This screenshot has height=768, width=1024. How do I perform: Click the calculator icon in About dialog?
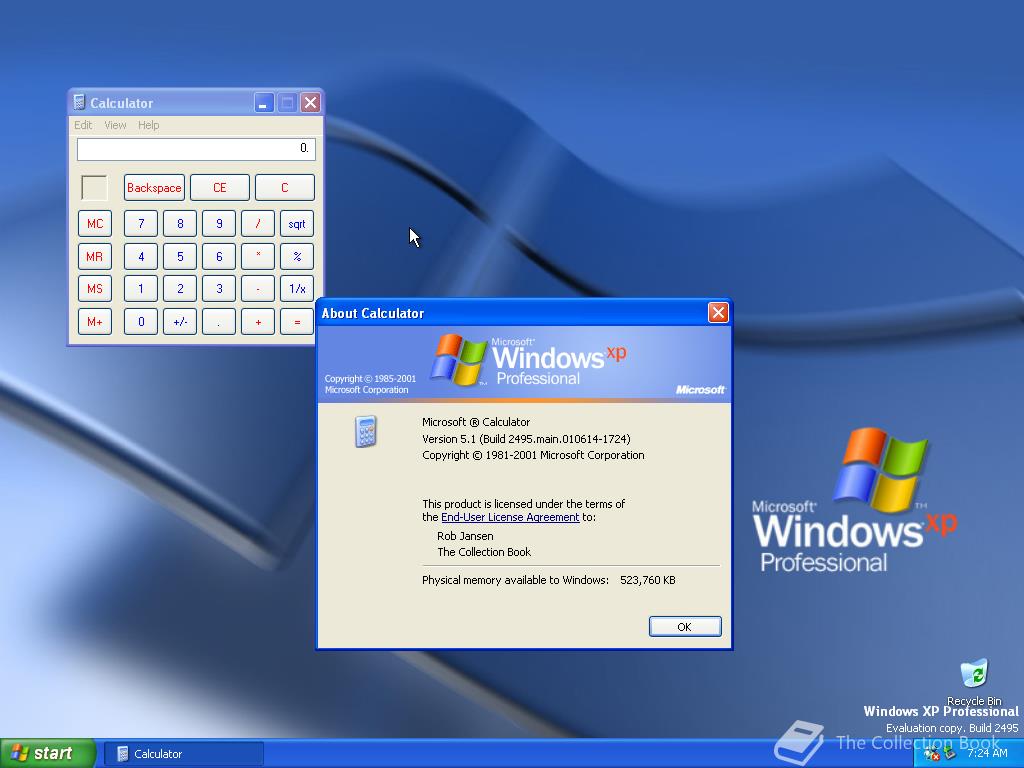(366, 431)
